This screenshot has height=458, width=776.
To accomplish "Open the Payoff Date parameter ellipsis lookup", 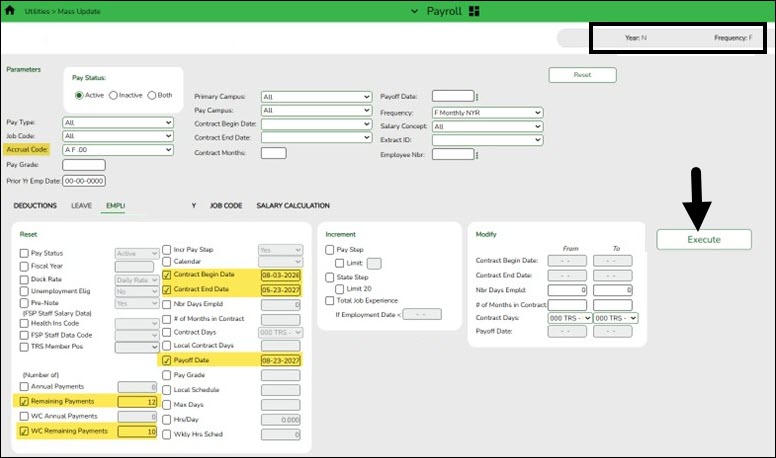I will coord(478,97).
